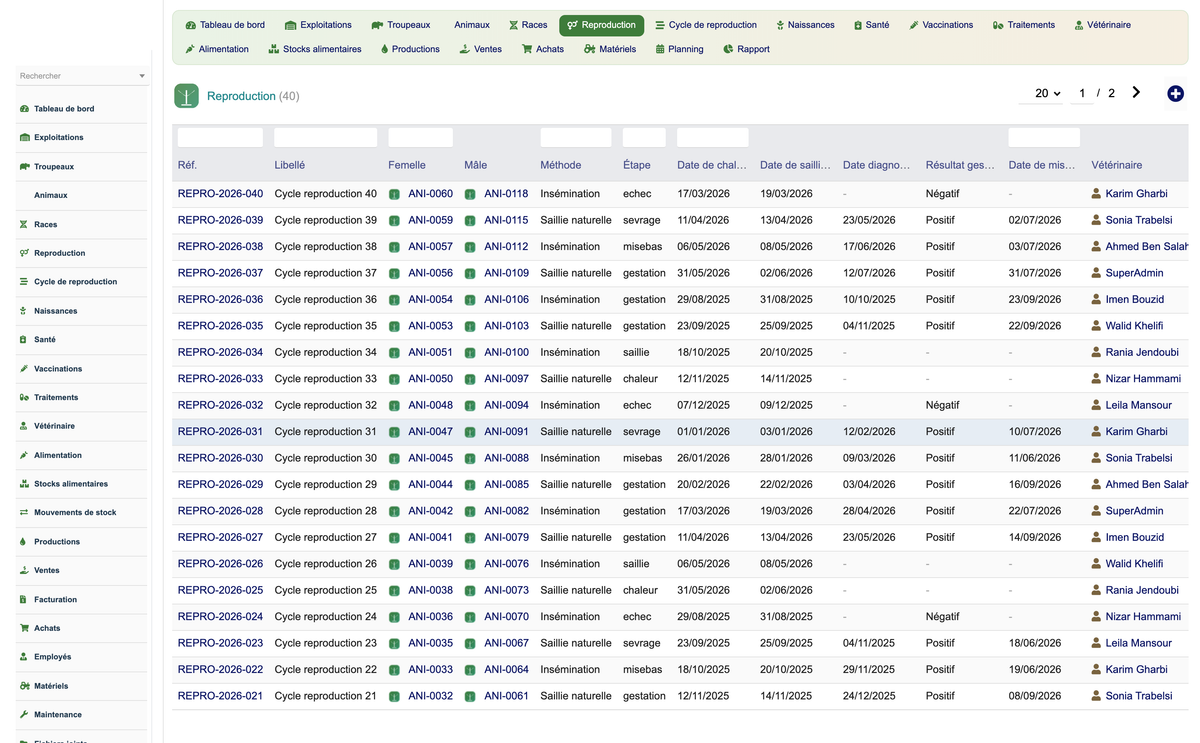Open Animaux in the sidebar

[x=51, y=195]
